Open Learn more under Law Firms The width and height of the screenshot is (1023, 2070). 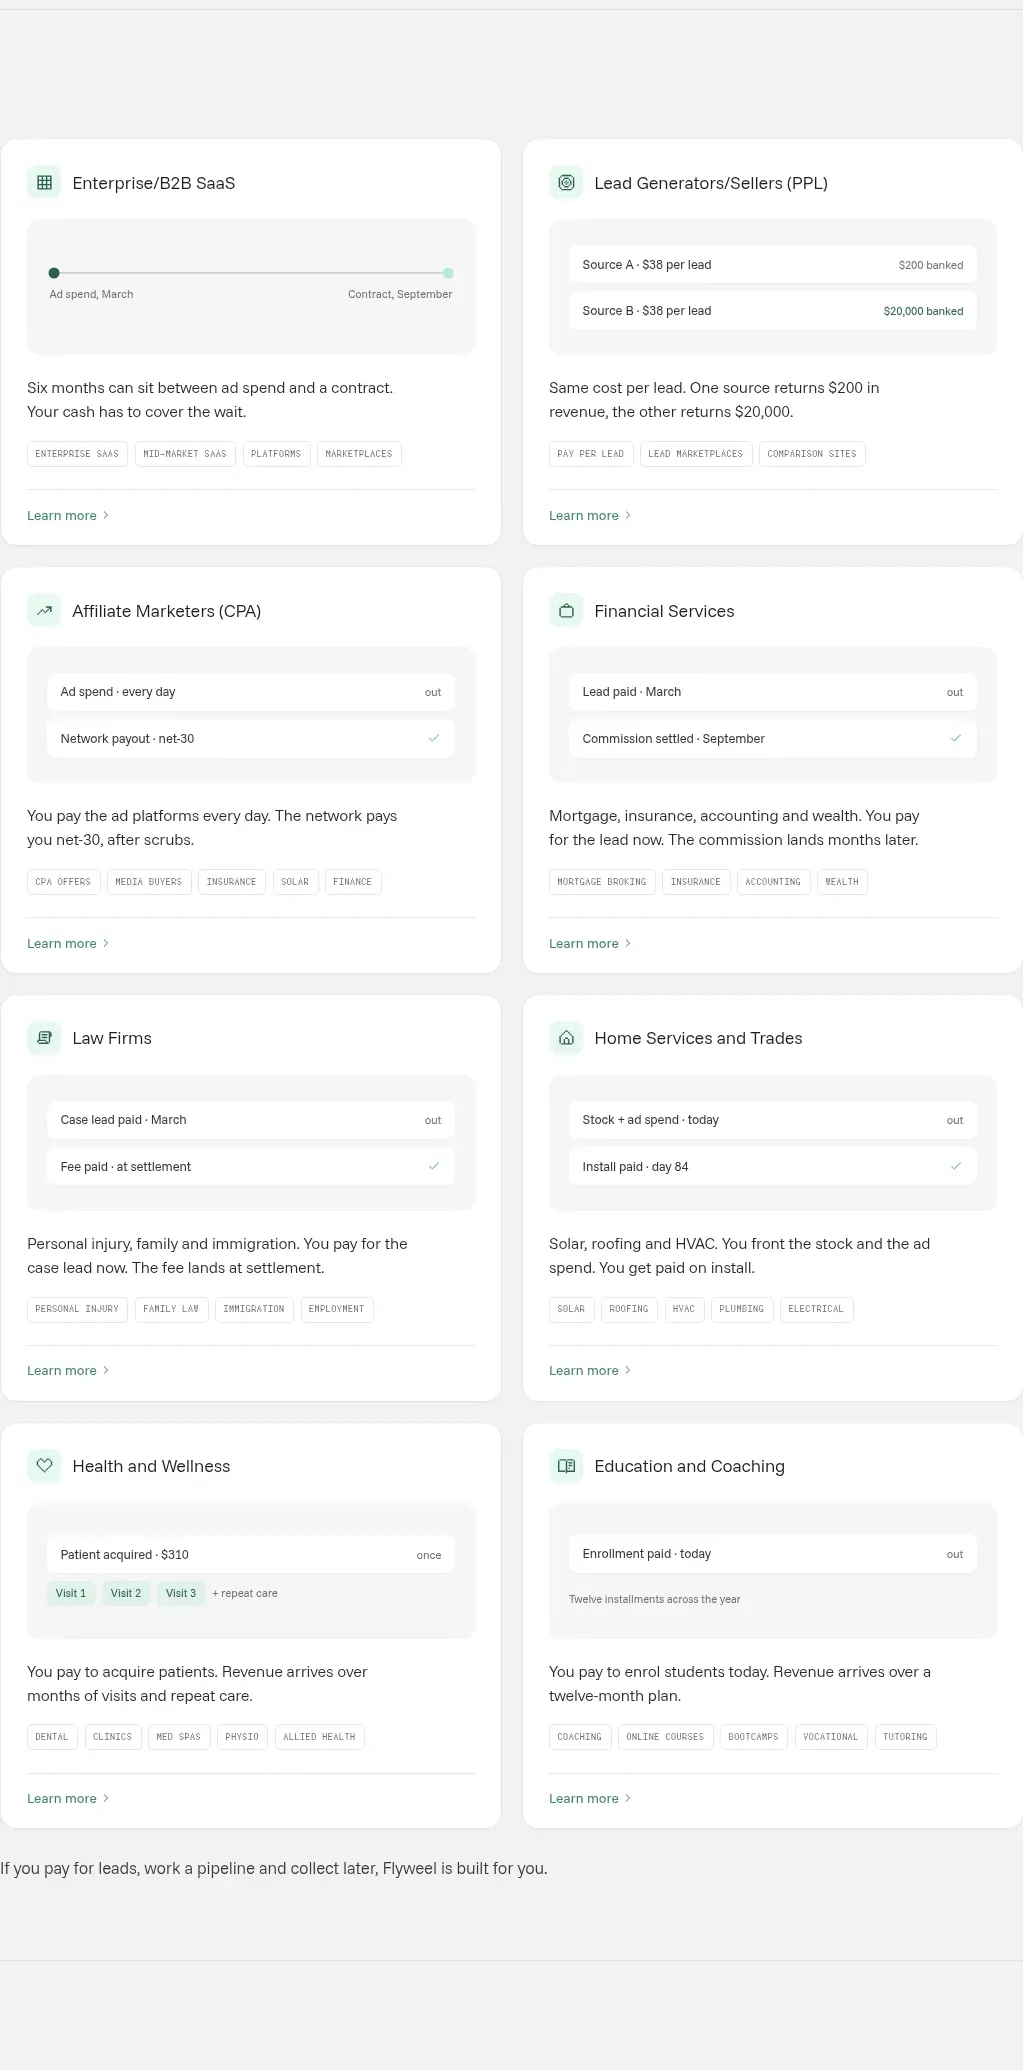tap(68, 1371)
